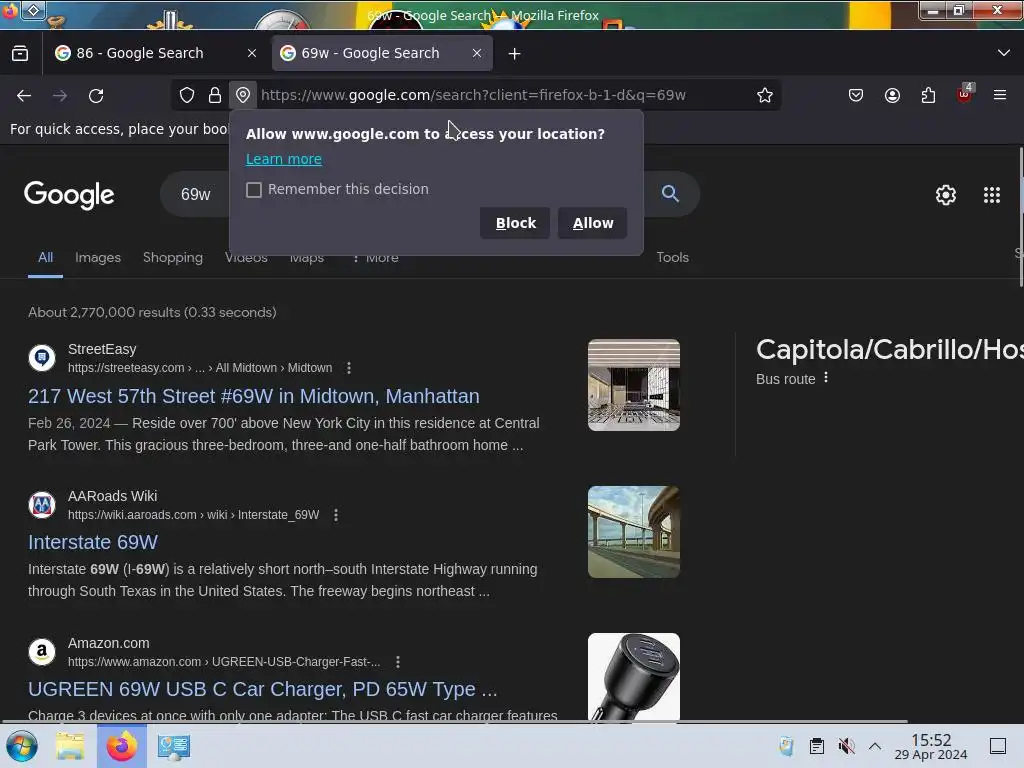Viewport: 1024px width, 768px height.
Task: Open the Firefox View icon
Action: [20, 54]
